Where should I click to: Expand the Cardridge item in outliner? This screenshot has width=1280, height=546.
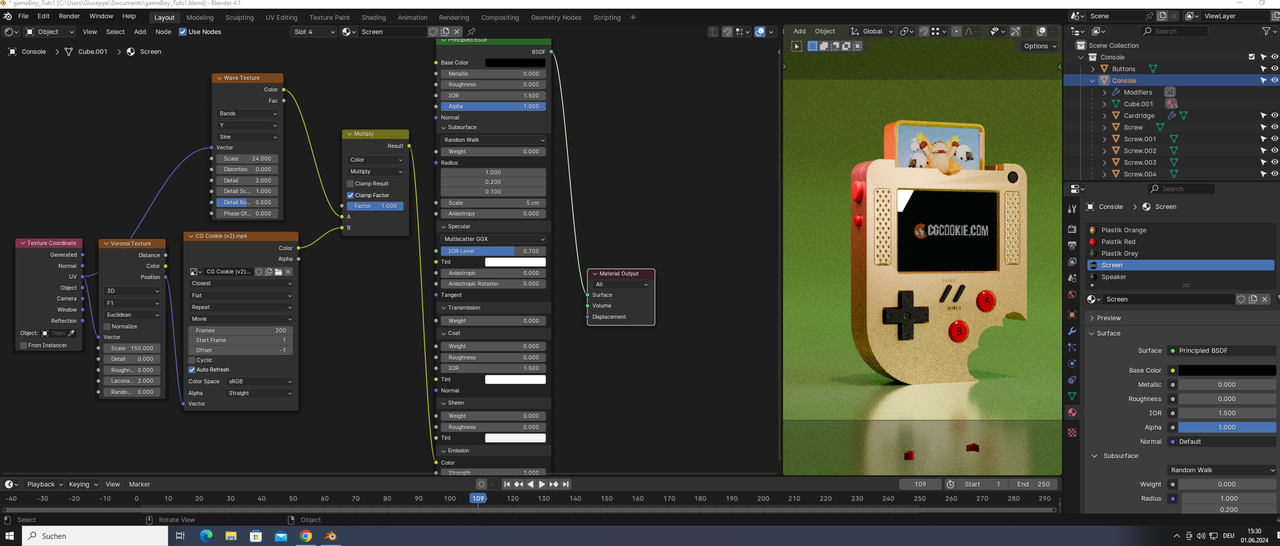1105,116
